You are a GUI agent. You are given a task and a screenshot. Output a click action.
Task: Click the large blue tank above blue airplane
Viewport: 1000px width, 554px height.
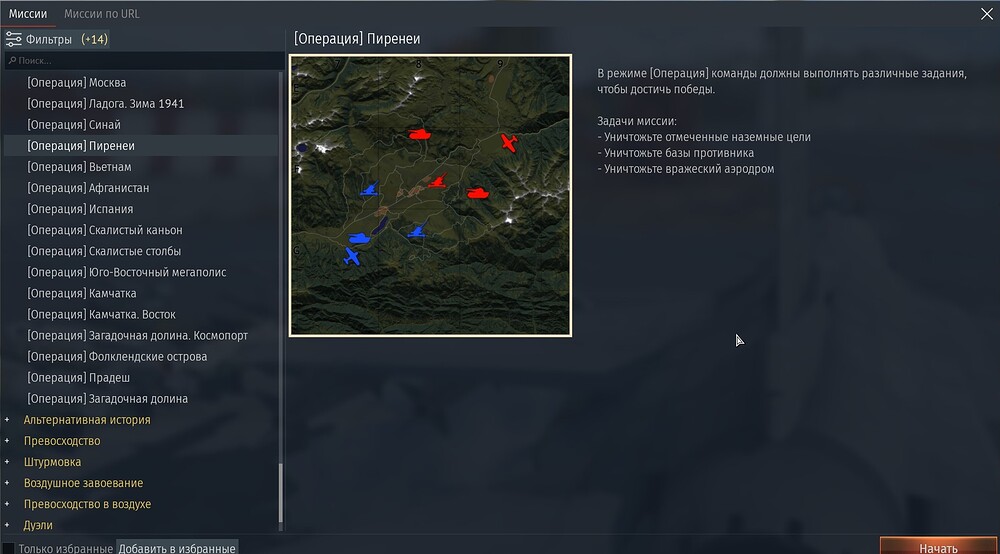click(x=359, y=238)
